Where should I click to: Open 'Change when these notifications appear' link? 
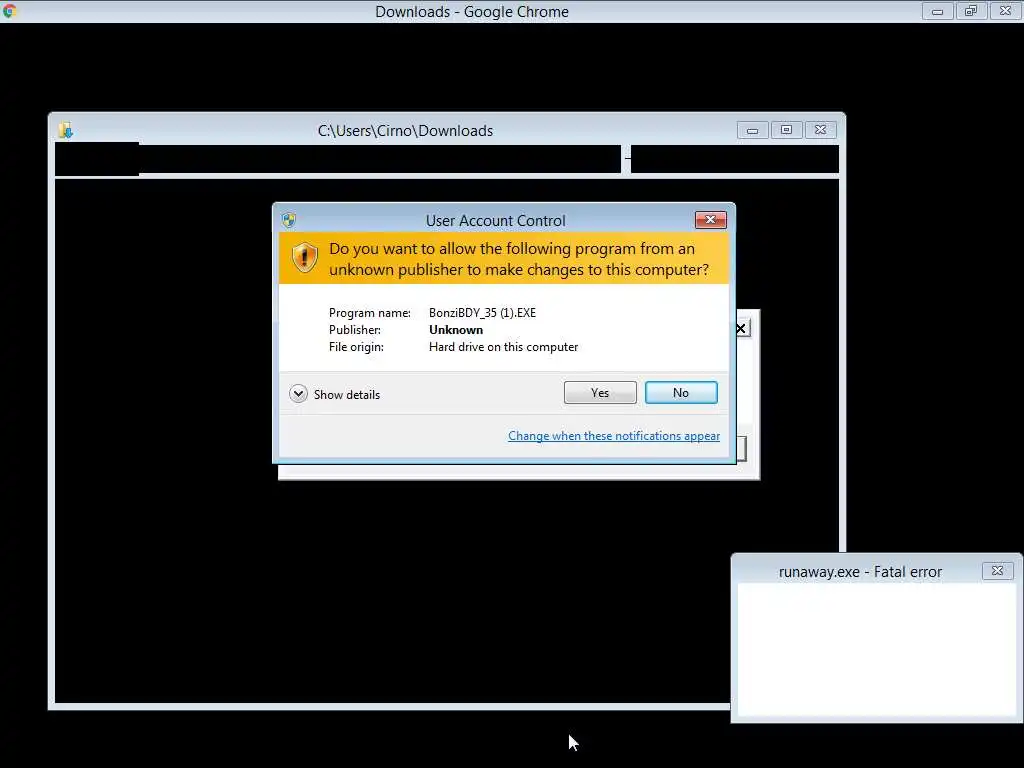[614, 436]
